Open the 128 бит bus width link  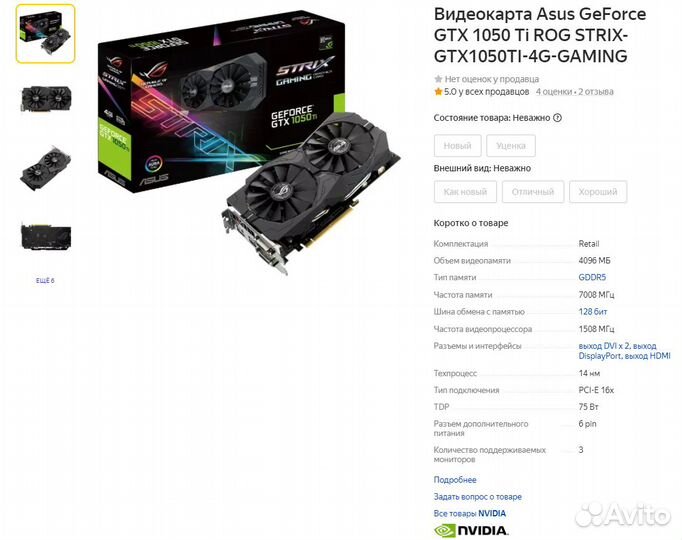(x=593, y=312)
